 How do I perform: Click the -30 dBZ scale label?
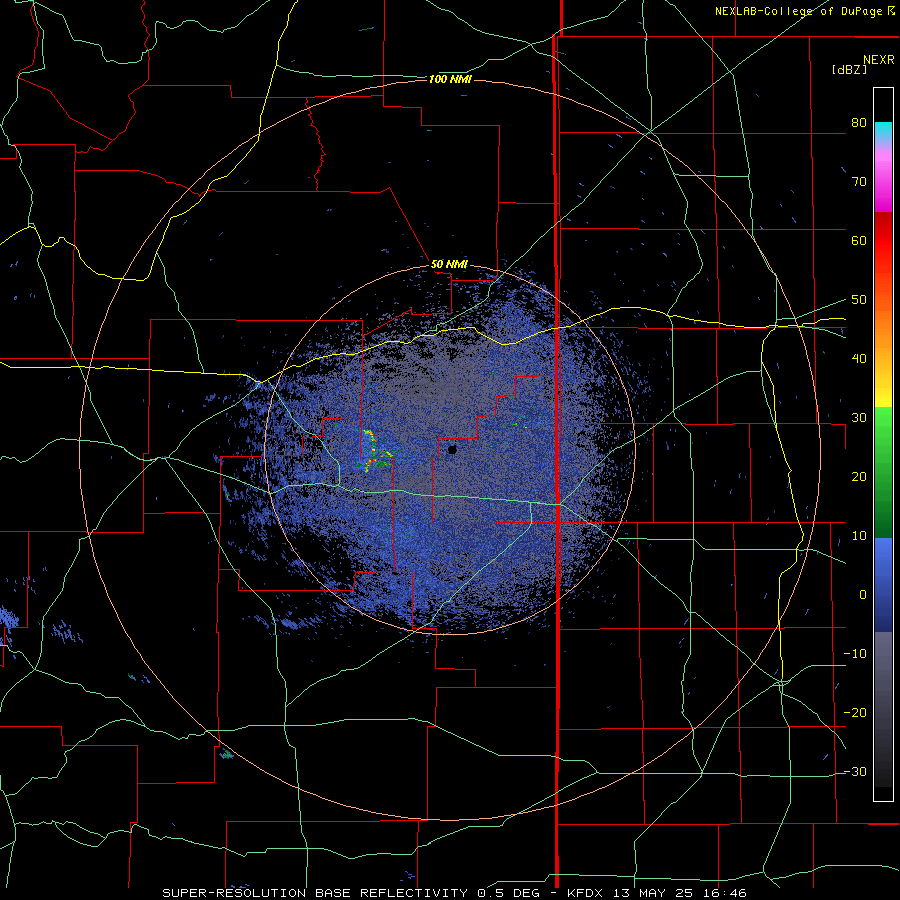[x=855, y=772]
